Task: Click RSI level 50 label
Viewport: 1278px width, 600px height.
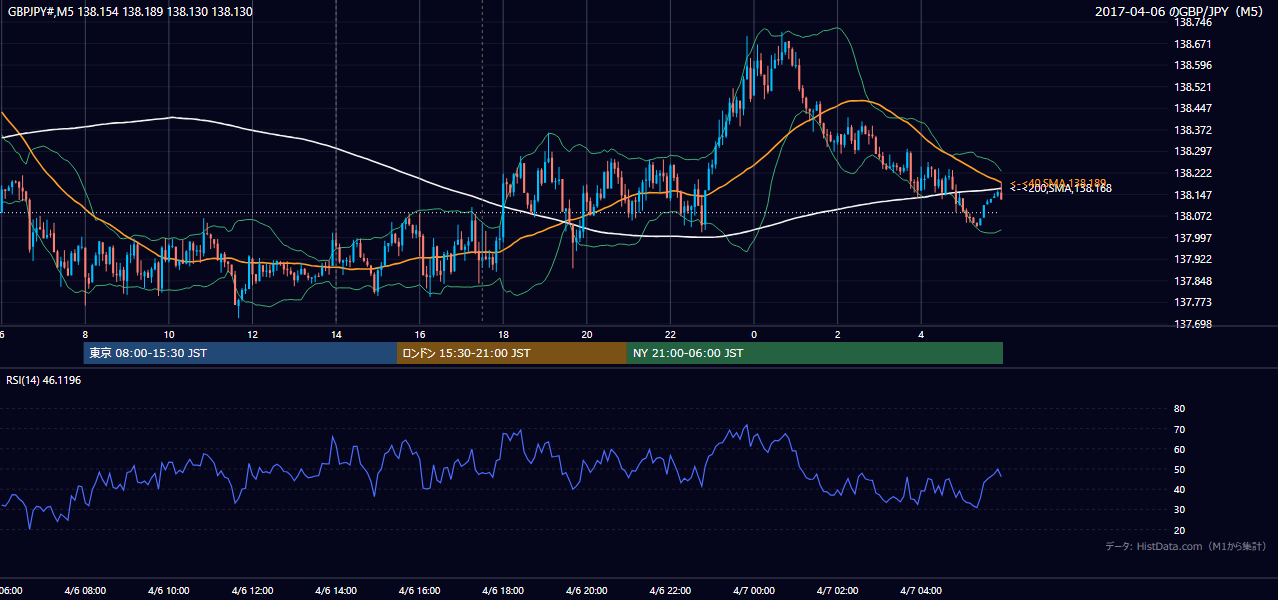Action: 1180,470
